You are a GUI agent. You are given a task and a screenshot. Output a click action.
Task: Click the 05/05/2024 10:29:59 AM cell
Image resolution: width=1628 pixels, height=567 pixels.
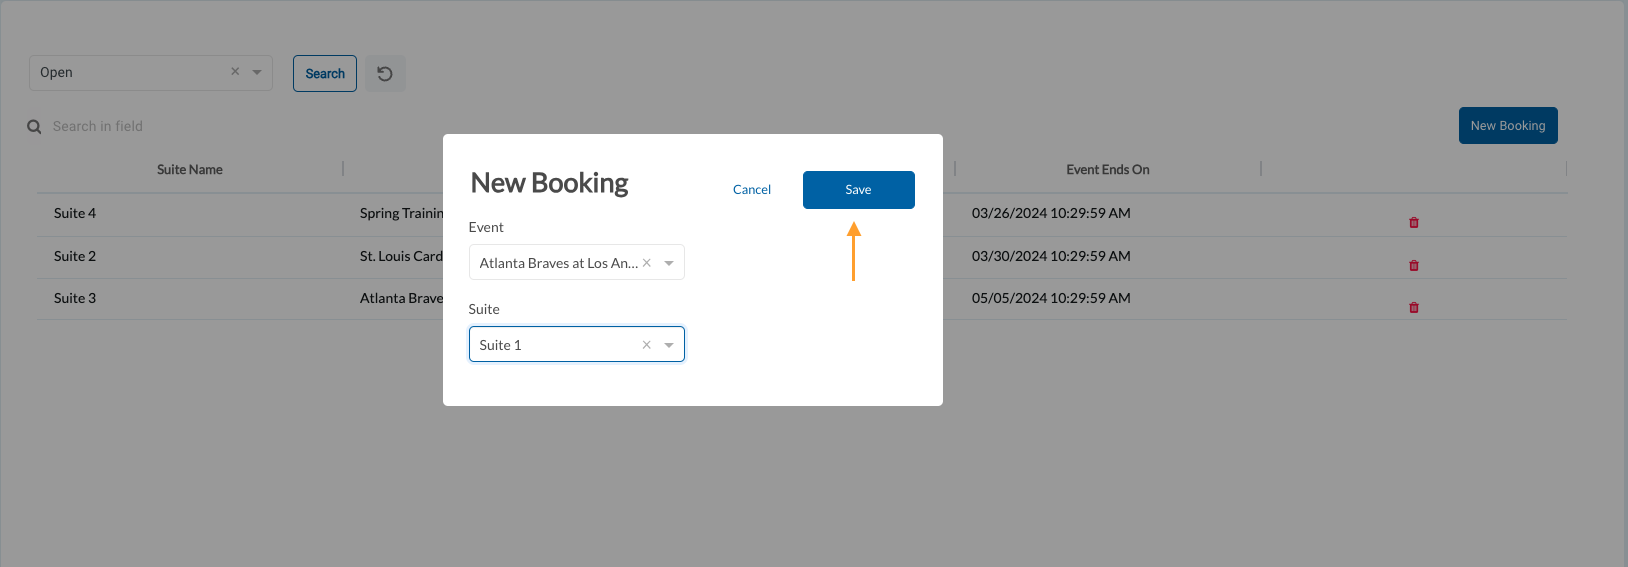tap(1051, 298)
